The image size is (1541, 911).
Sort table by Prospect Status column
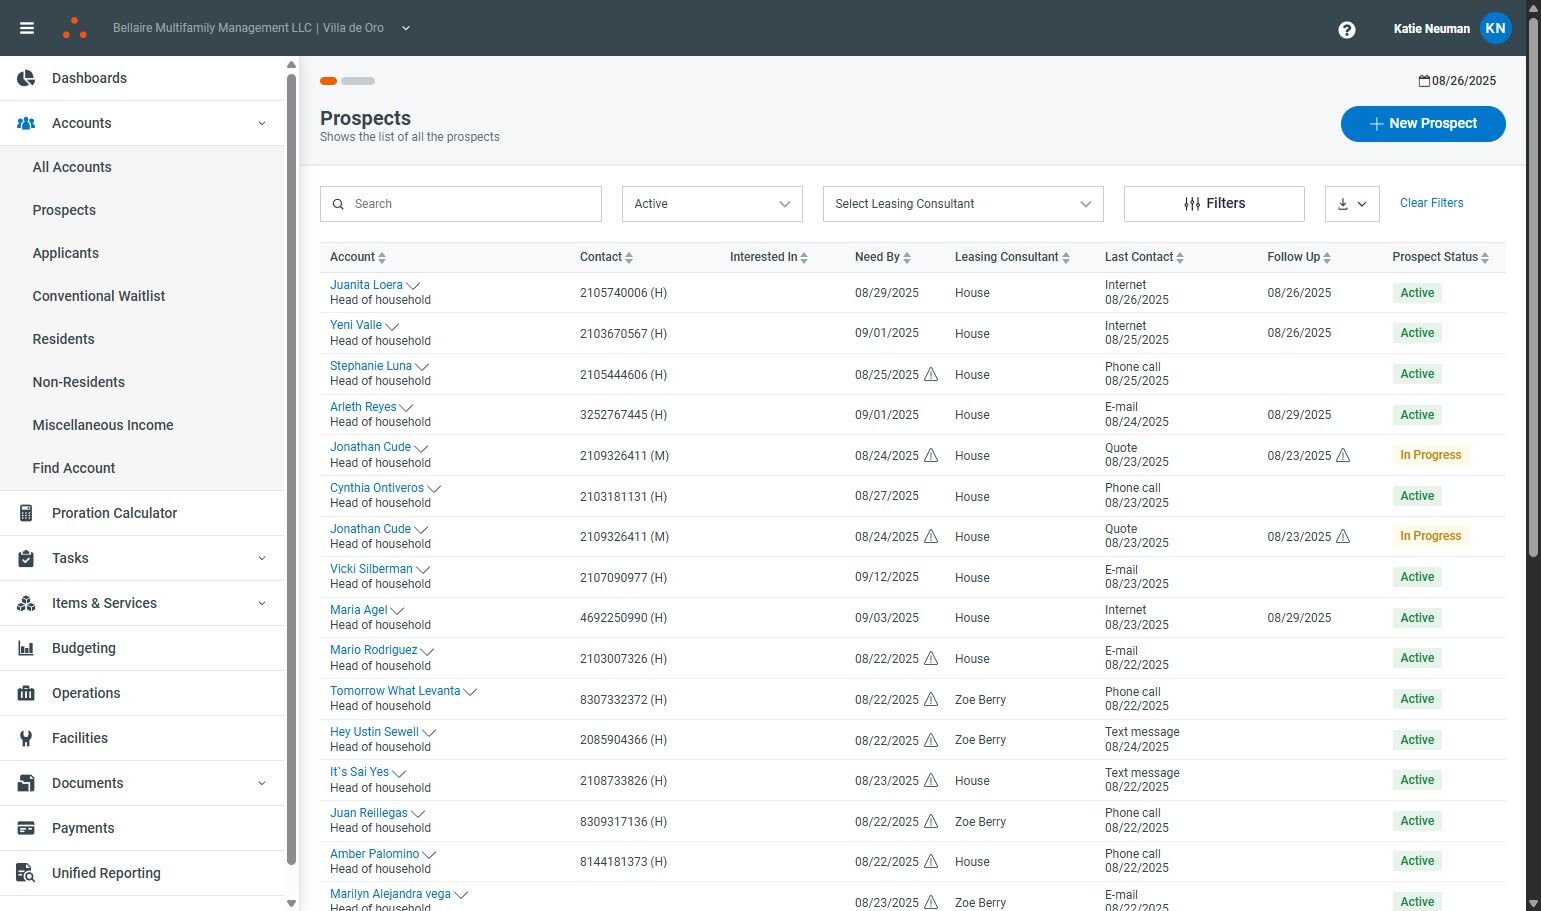coord(1441,257)
